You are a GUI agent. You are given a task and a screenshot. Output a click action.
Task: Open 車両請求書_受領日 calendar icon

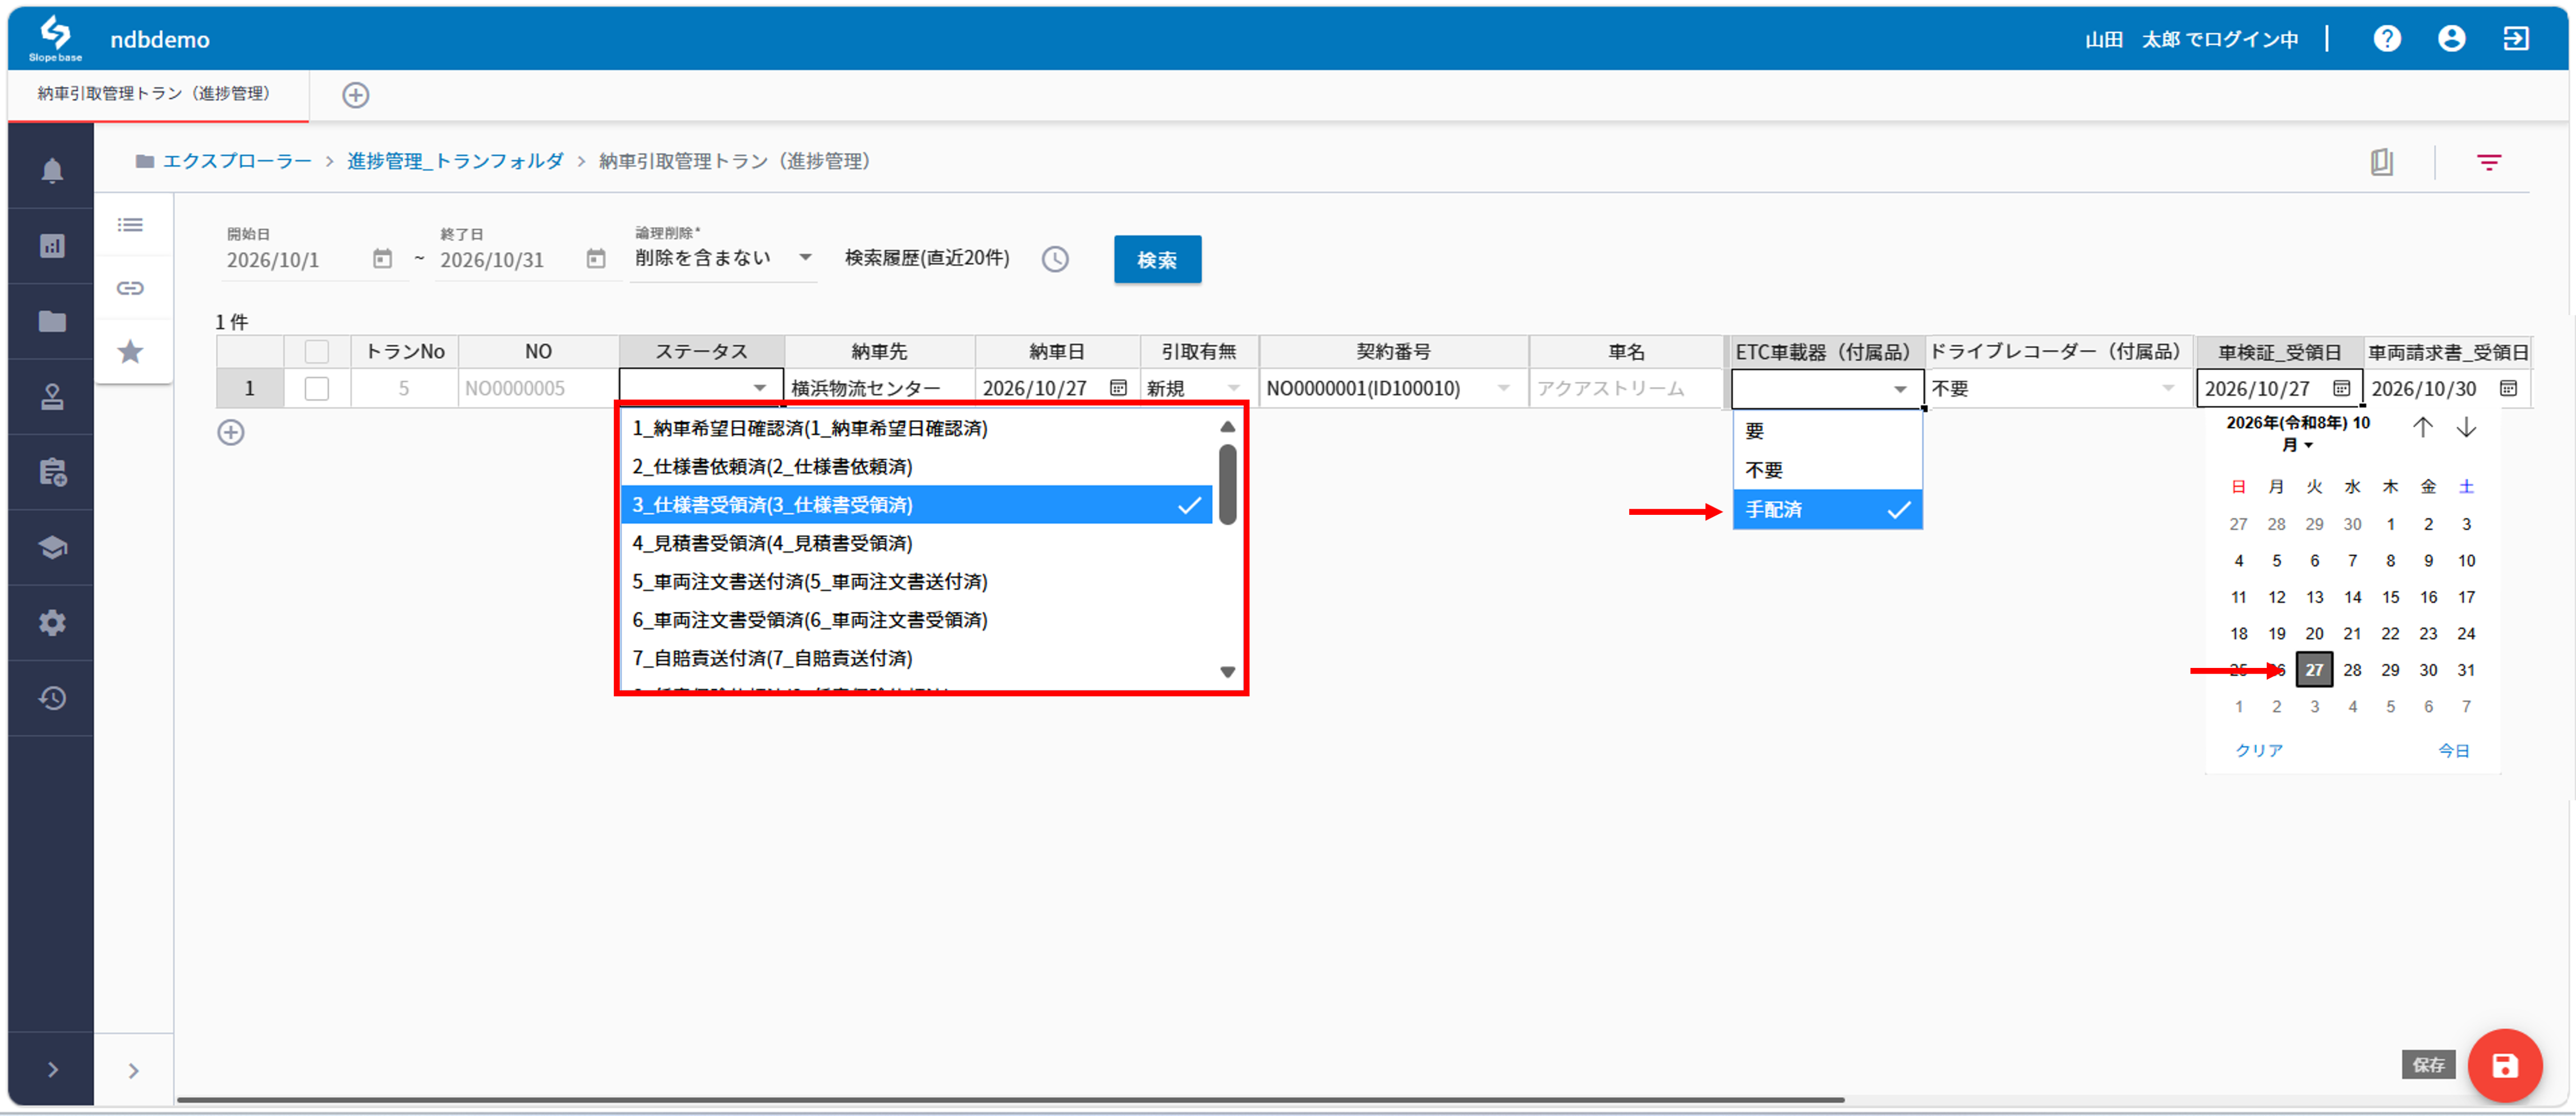pyautogui.click(x=2508, y=388)
